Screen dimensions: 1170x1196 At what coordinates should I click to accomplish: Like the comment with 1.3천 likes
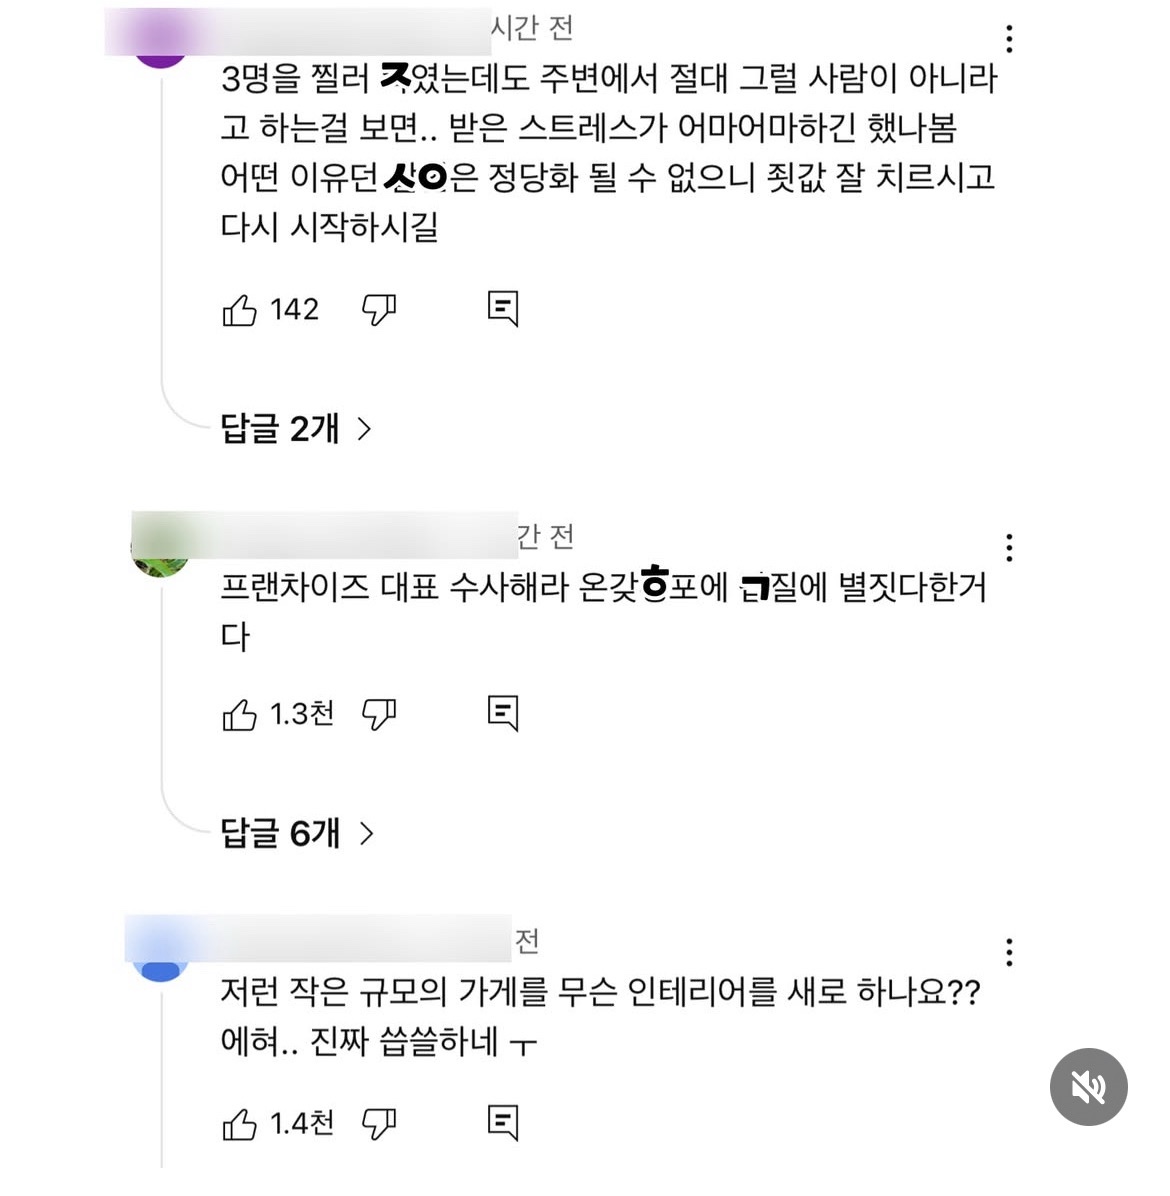(240, 714)
